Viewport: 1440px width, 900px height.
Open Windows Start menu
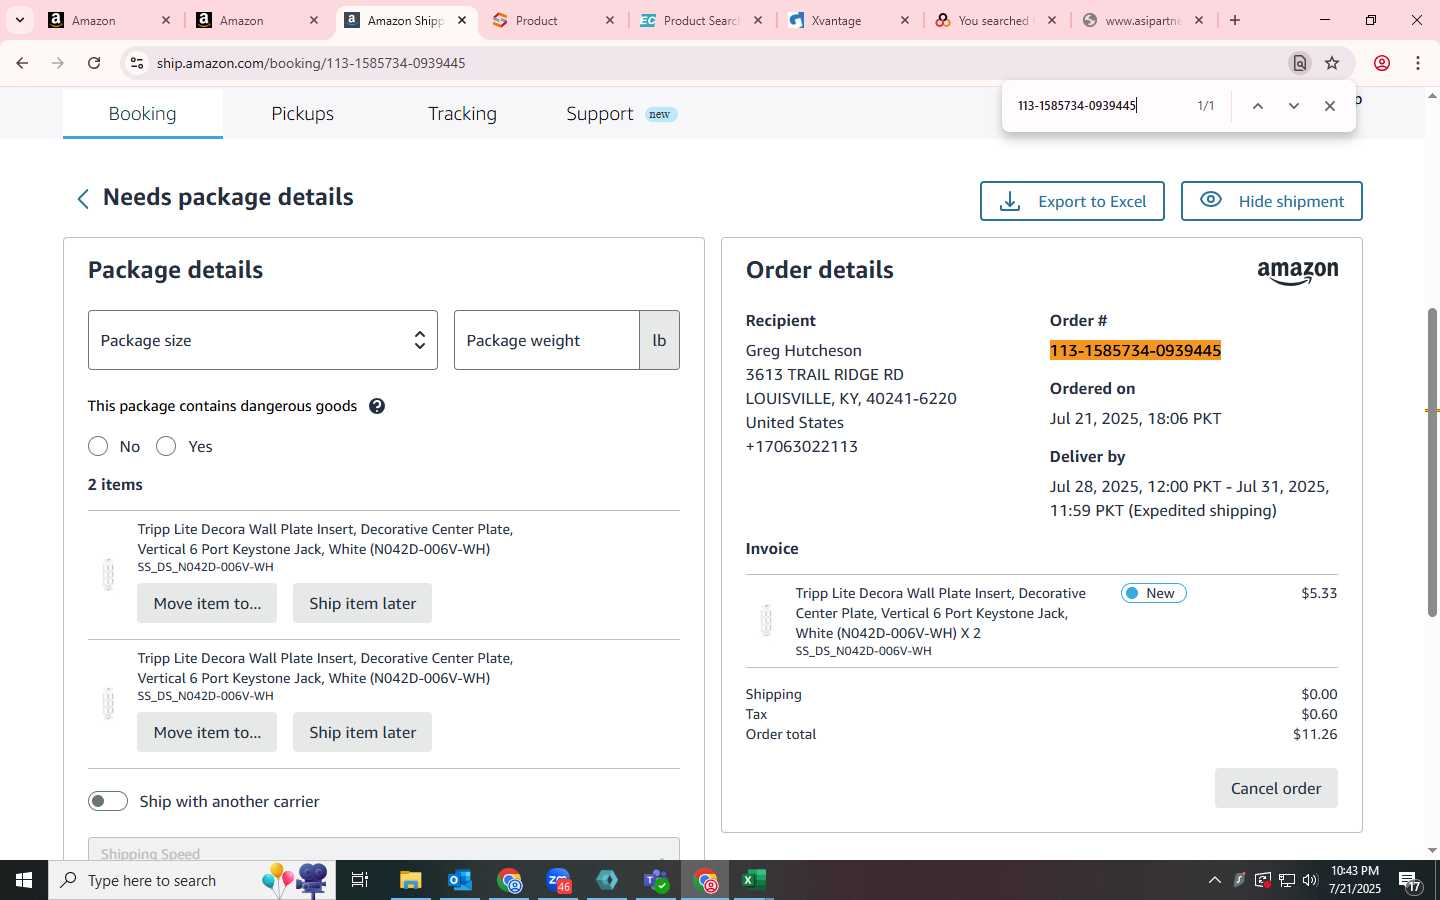(24, 880)
